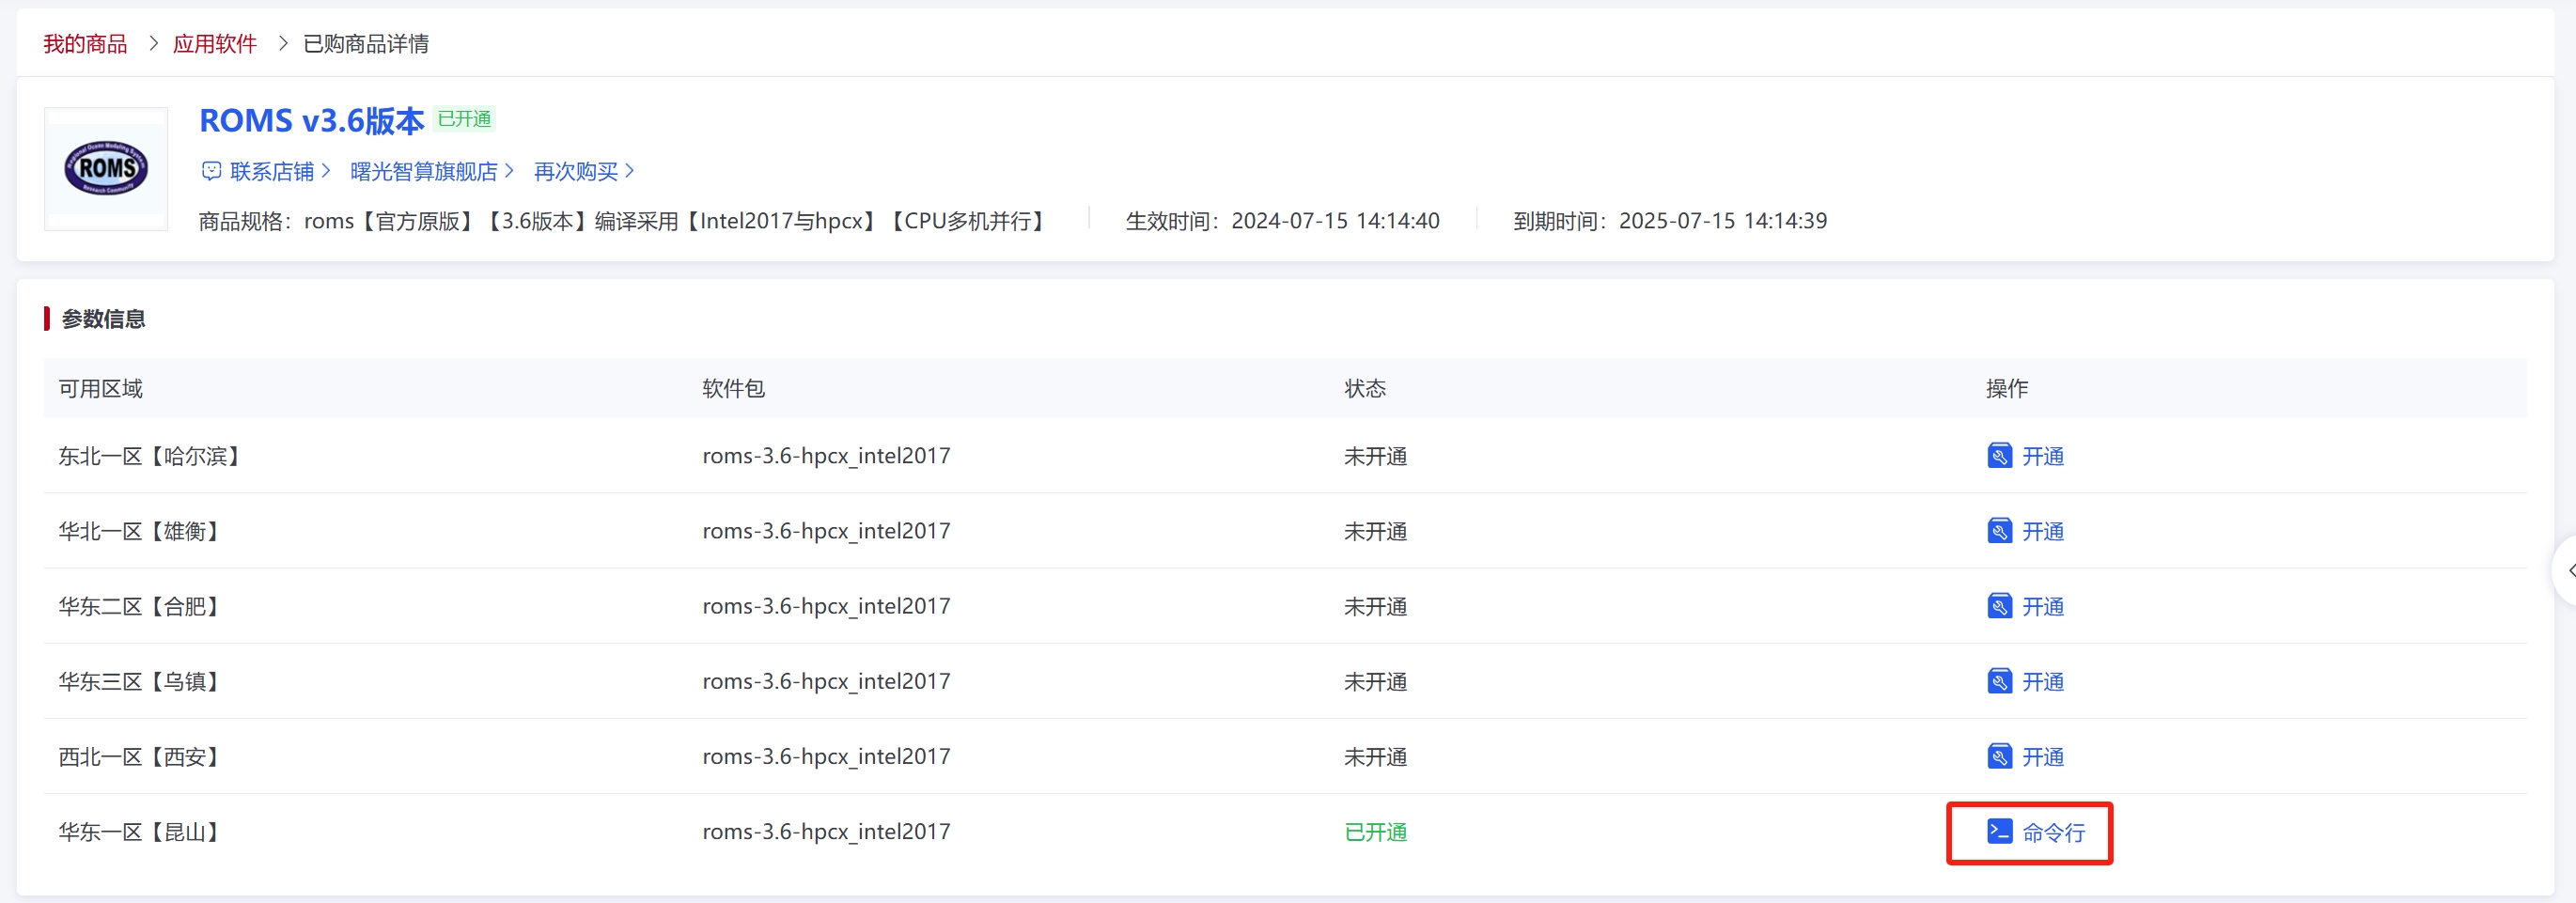Click the activate icon for 华北一区【雄衡】
This screenshot has width=2576, height=903.
[x=1999, y=531]
